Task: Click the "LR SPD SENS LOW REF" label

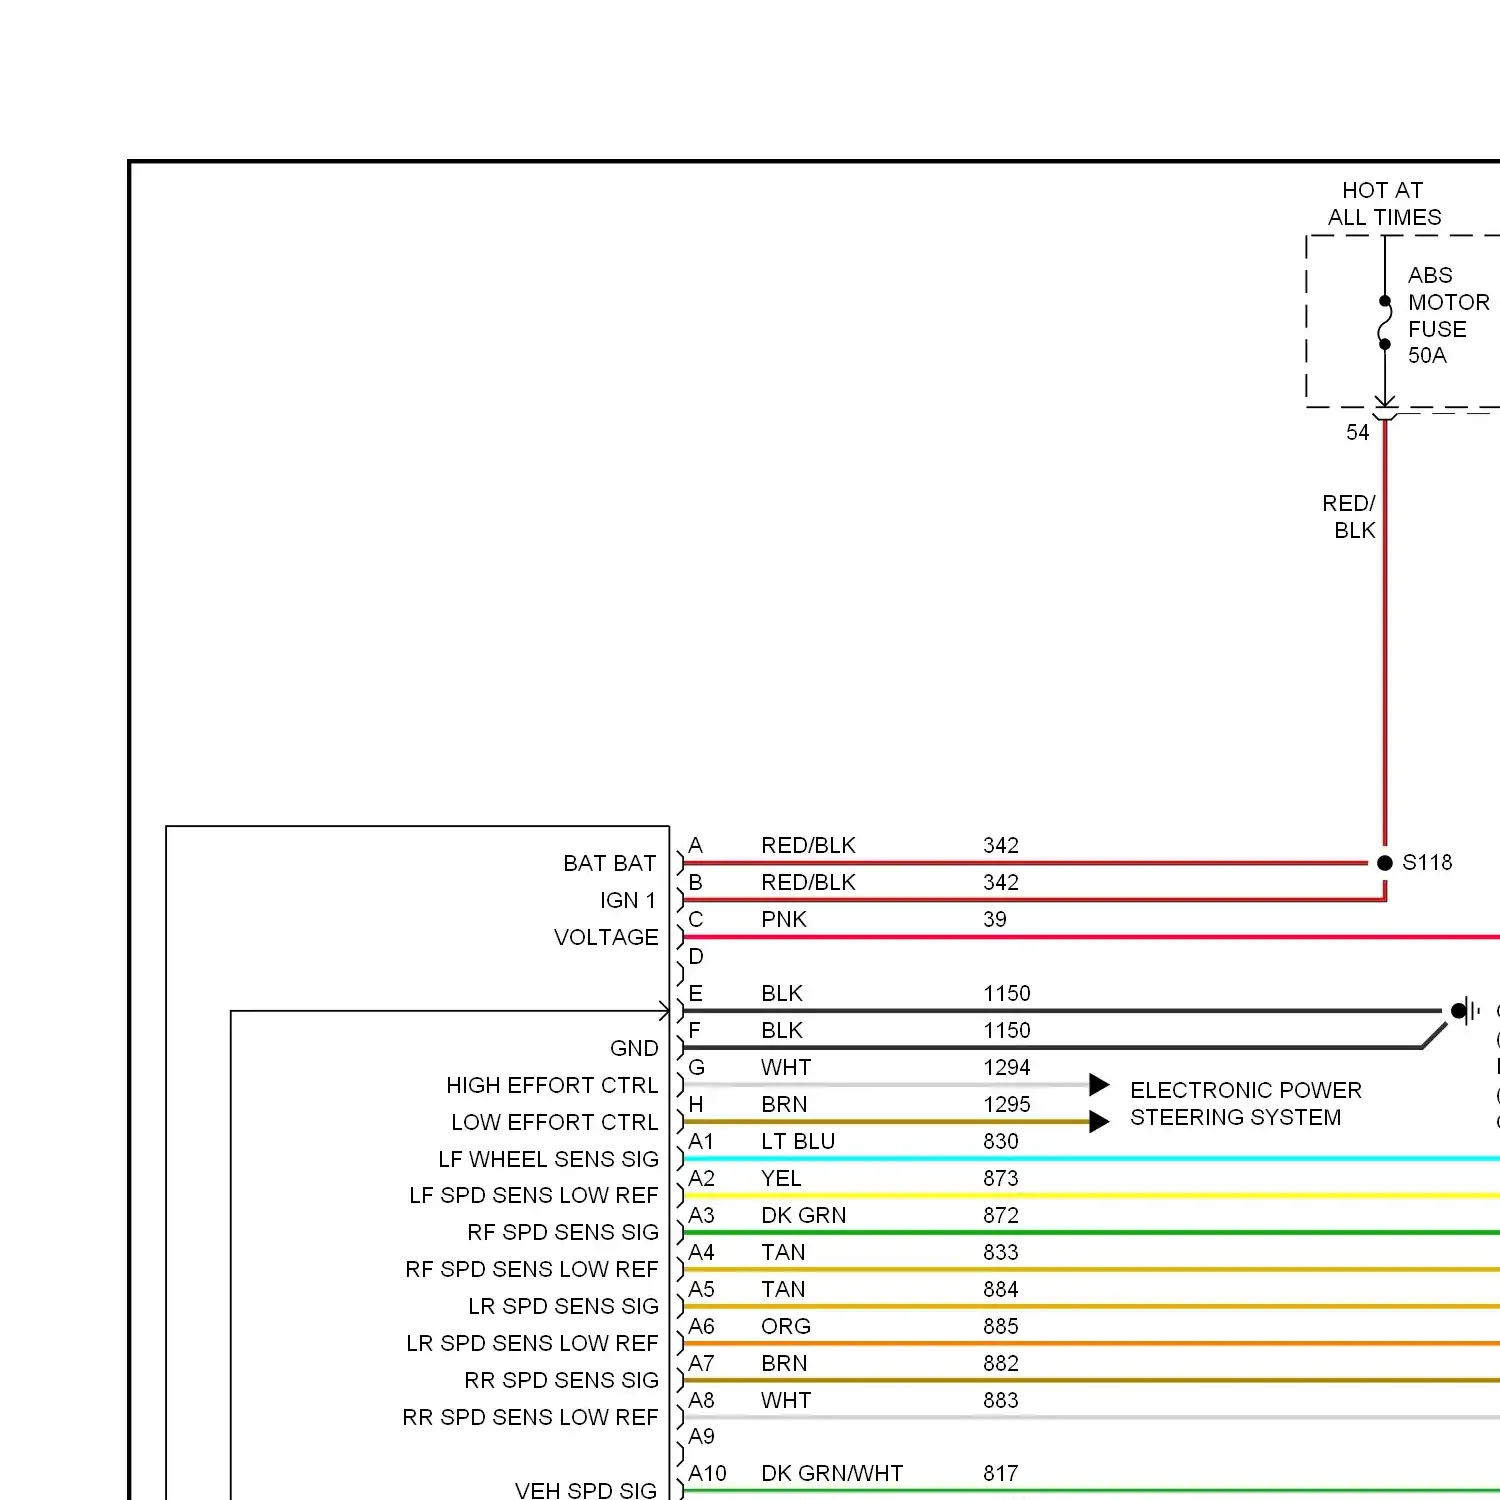Action: [x=532, y=1344]
